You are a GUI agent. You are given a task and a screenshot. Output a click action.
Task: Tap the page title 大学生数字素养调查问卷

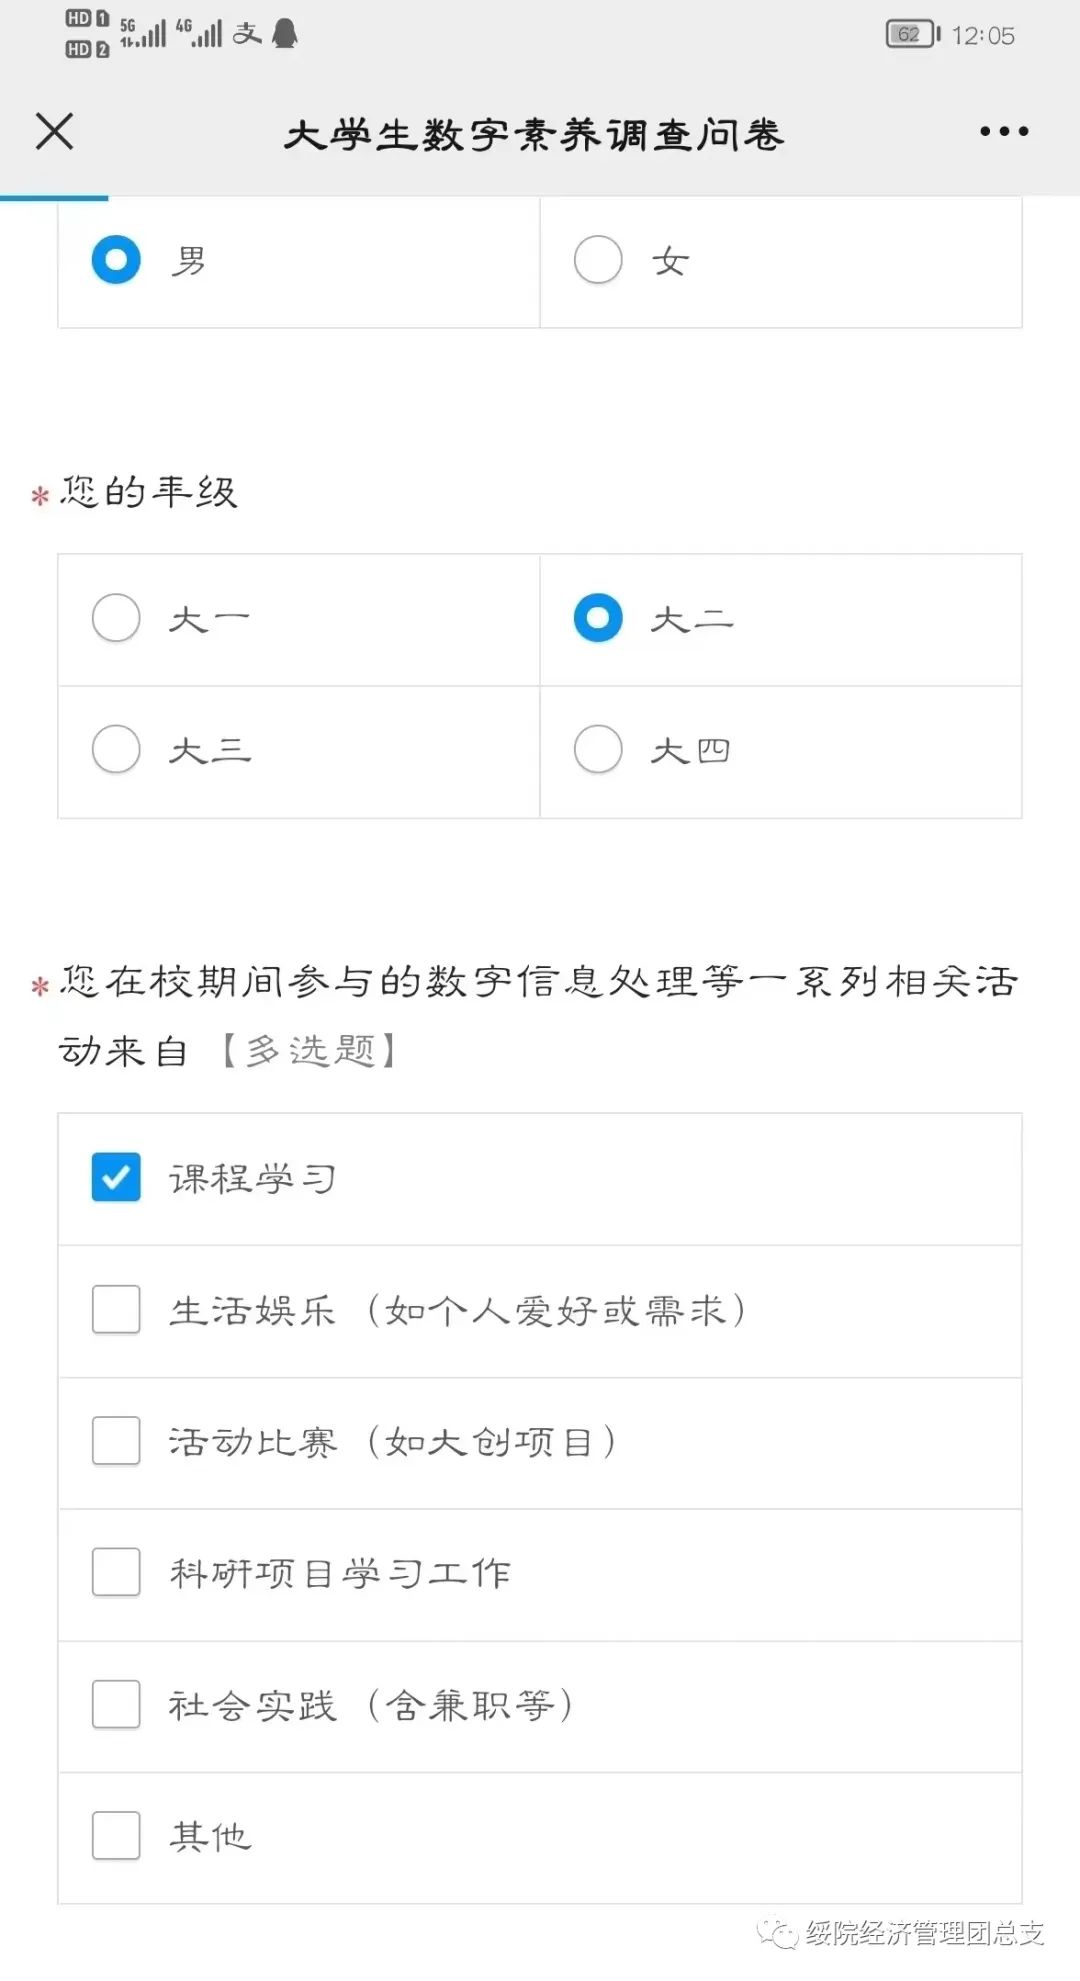(x=534, y=134)
